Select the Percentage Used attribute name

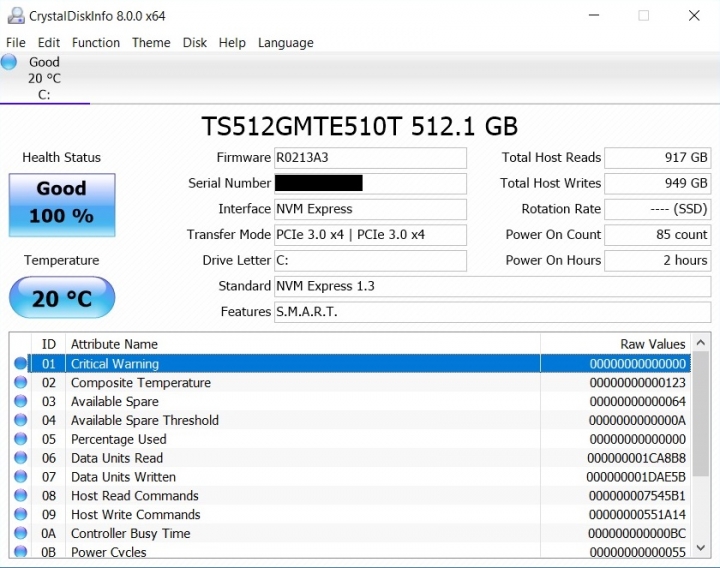click(118, 439)
